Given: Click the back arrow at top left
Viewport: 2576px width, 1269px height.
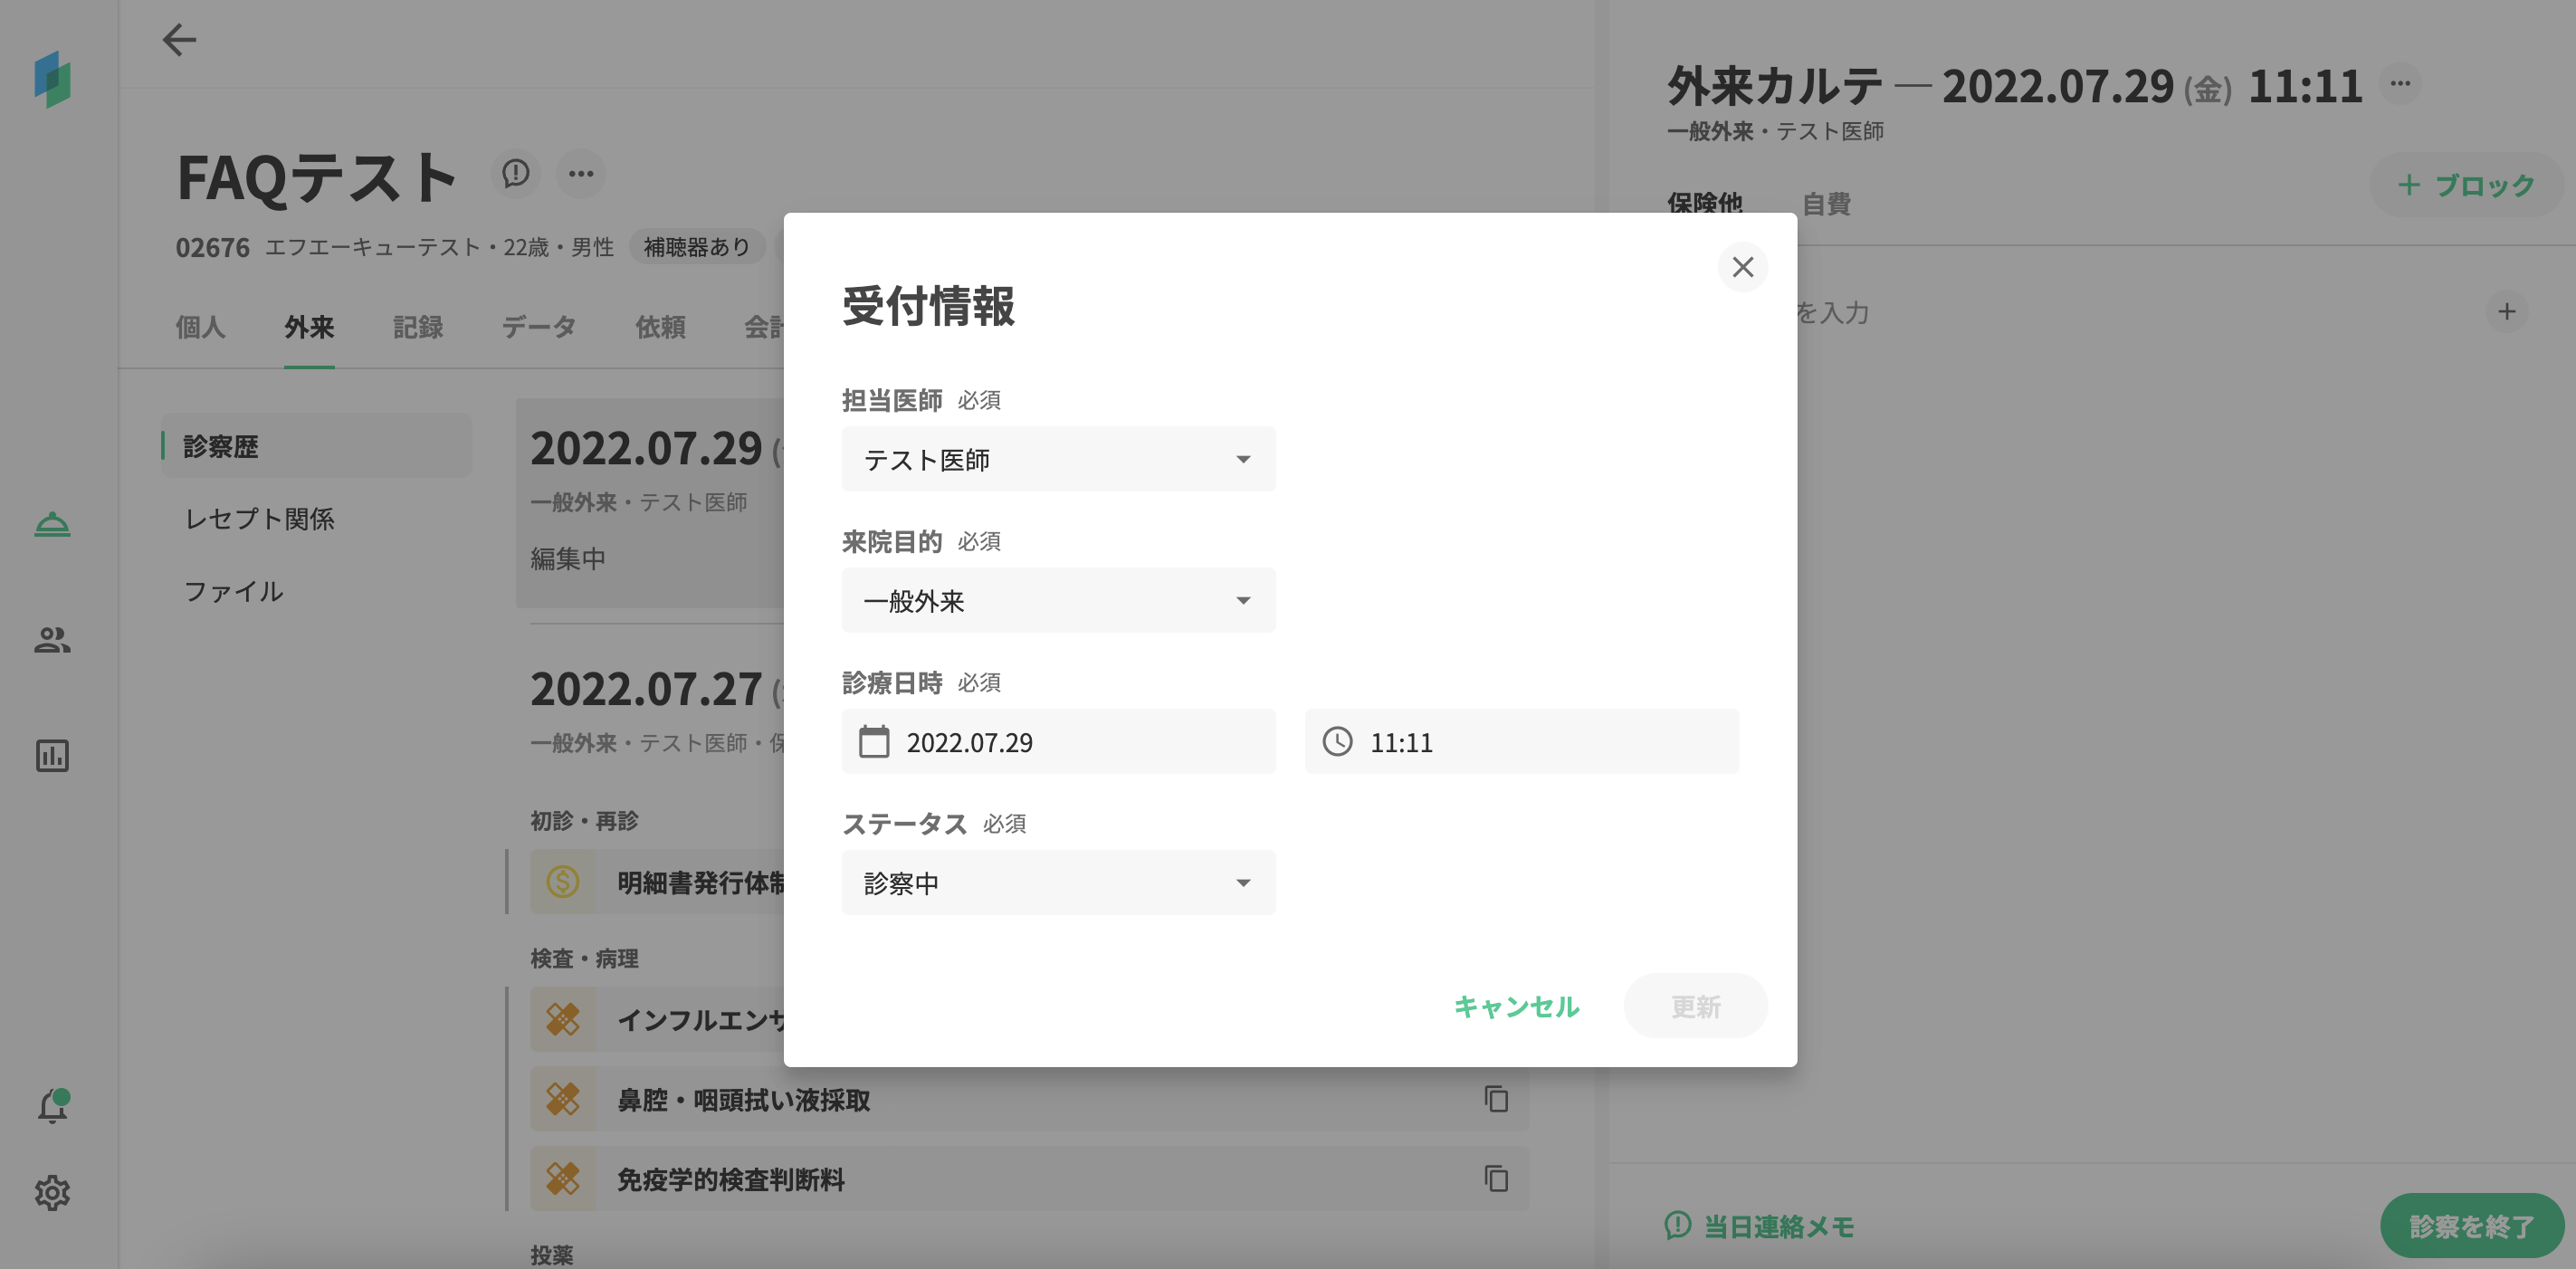Looking at the screenshot, I should pos(179,40).
